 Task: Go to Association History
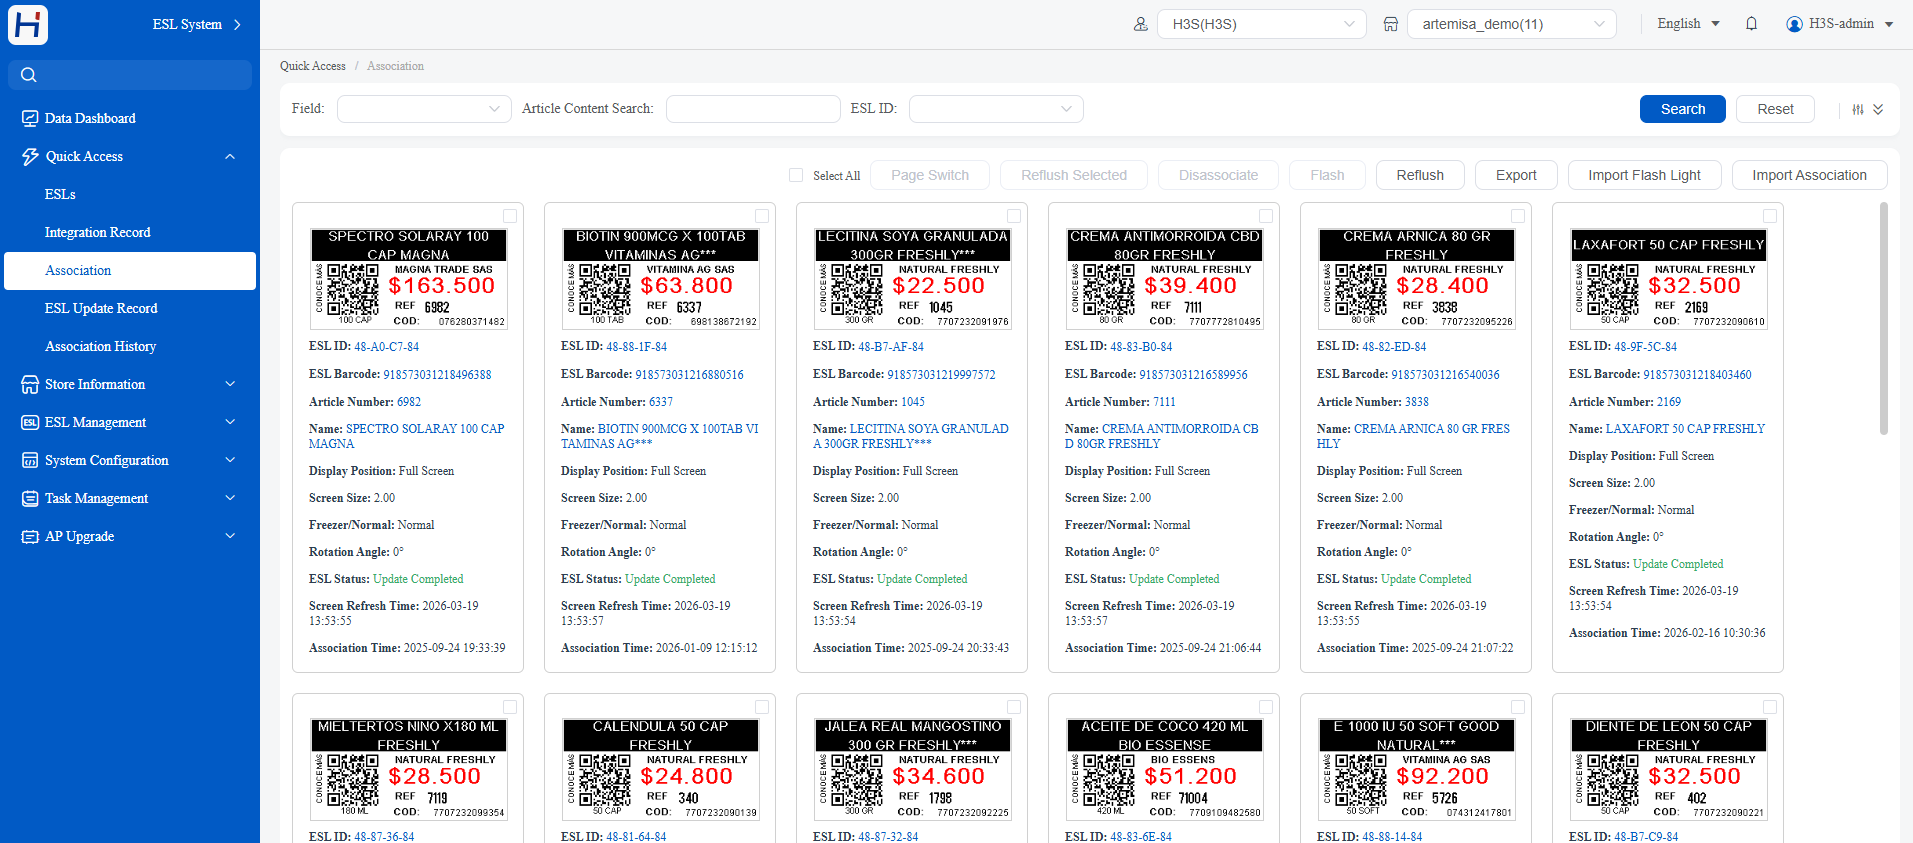(x=100, y=346)
